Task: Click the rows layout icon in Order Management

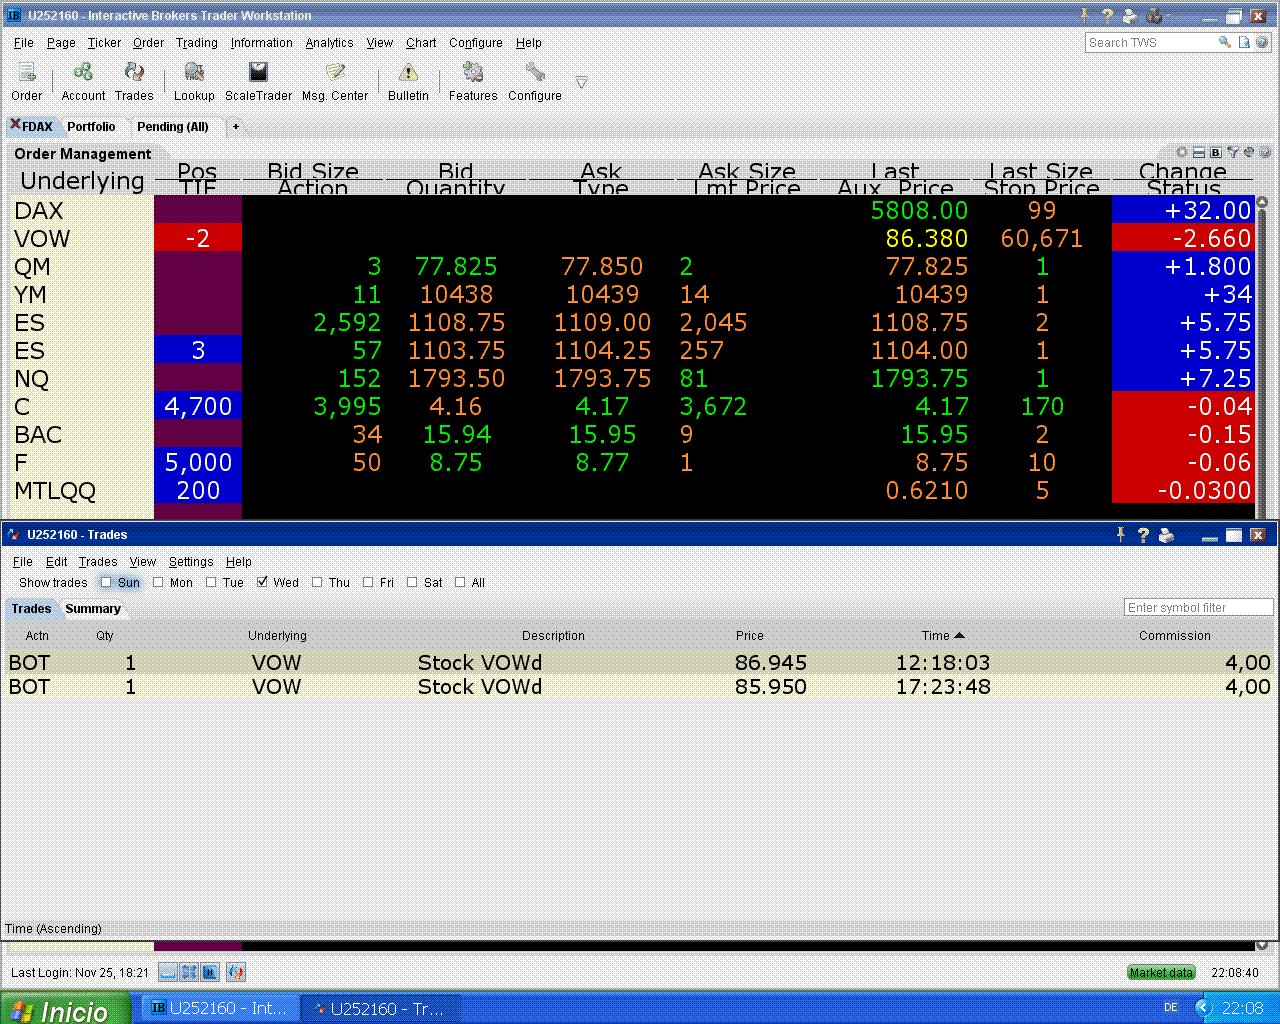Action: click(1199, 153)
